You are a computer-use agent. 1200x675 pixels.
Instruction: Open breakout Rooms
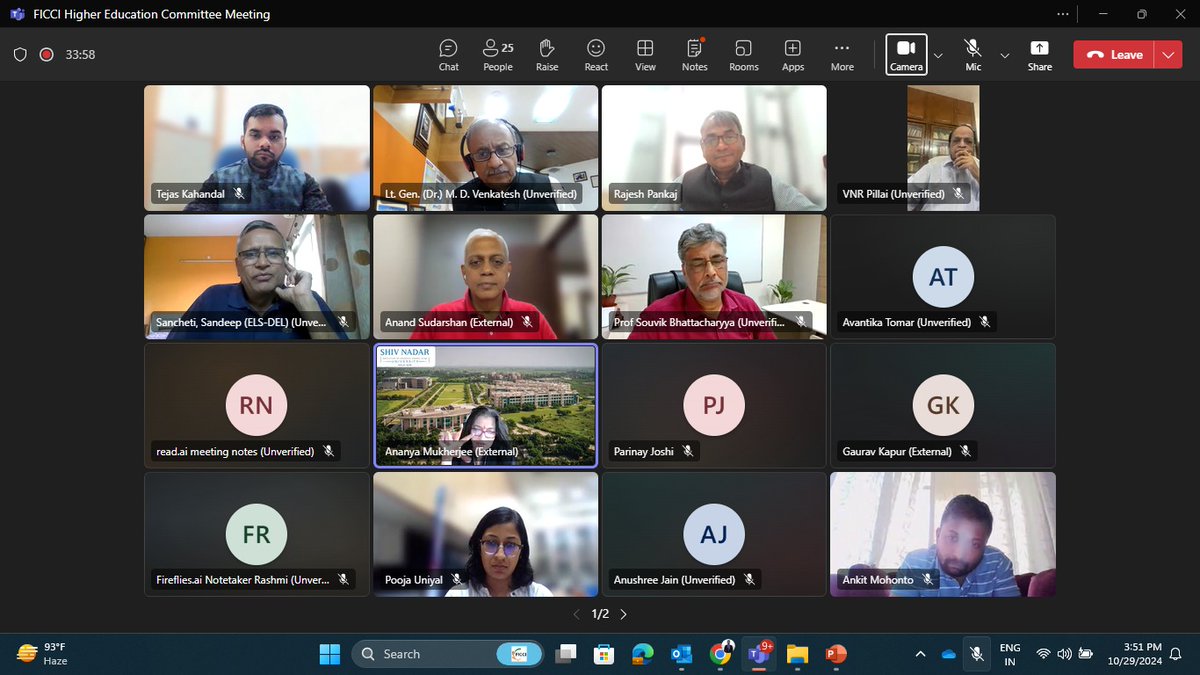[743, 55]
